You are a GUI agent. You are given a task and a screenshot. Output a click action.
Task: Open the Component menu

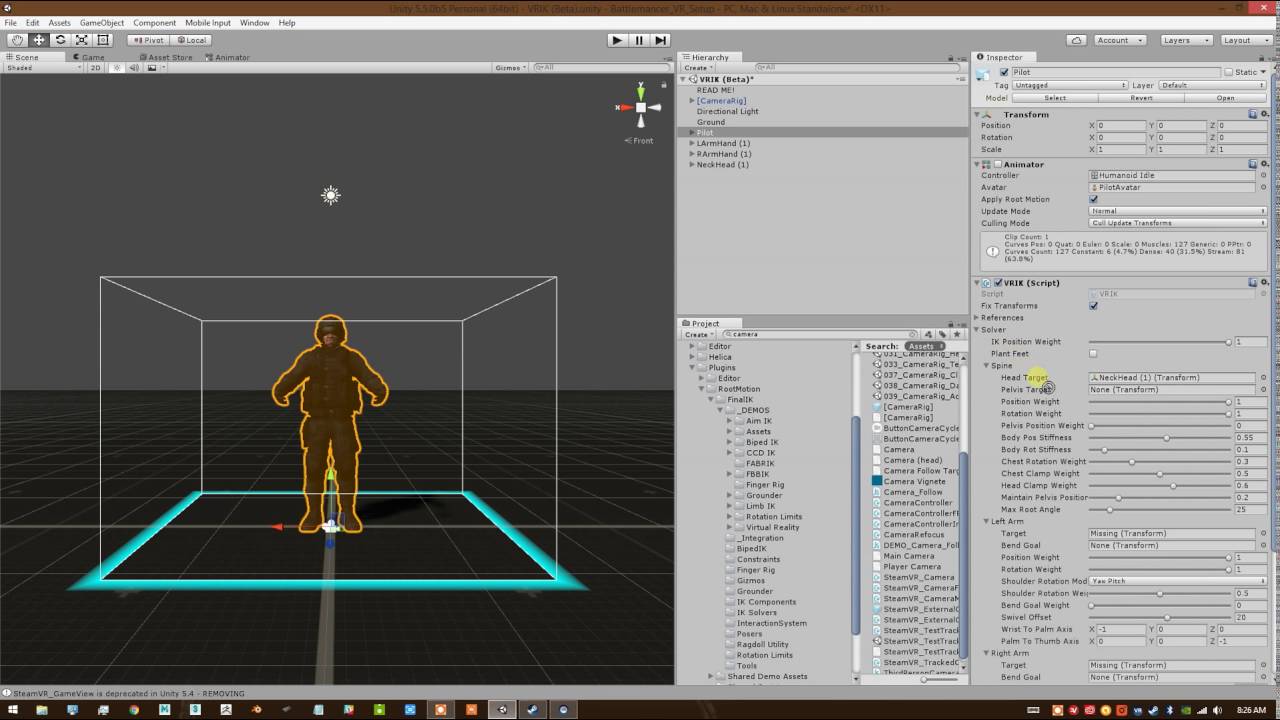click(x=154, y=22)
